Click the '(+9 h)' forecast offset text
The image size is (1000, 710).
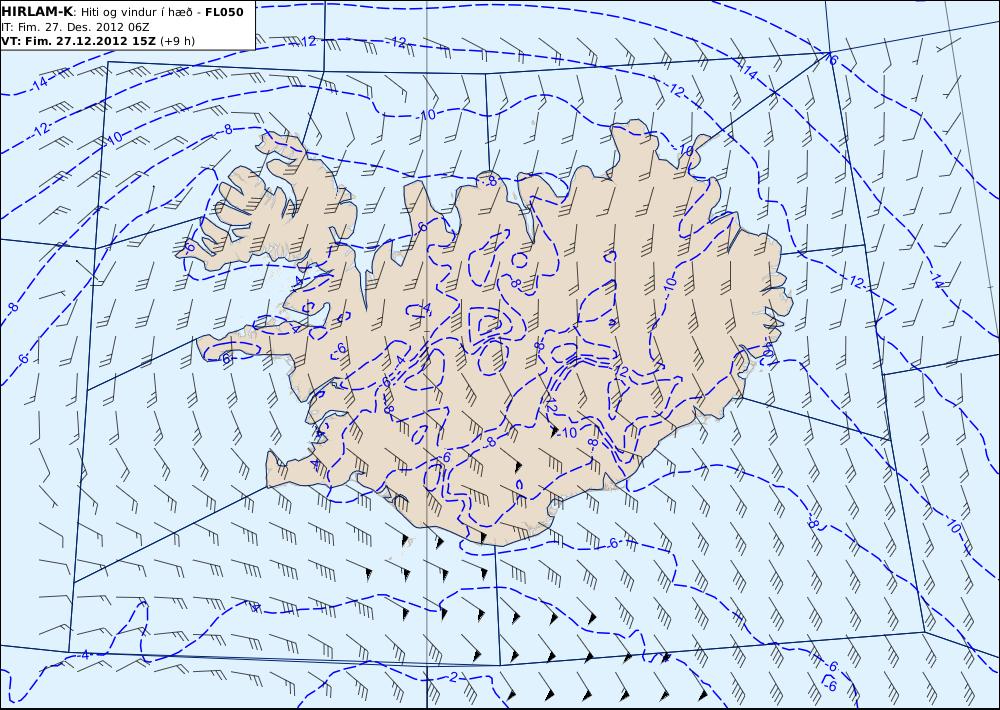tap(177, 41)
